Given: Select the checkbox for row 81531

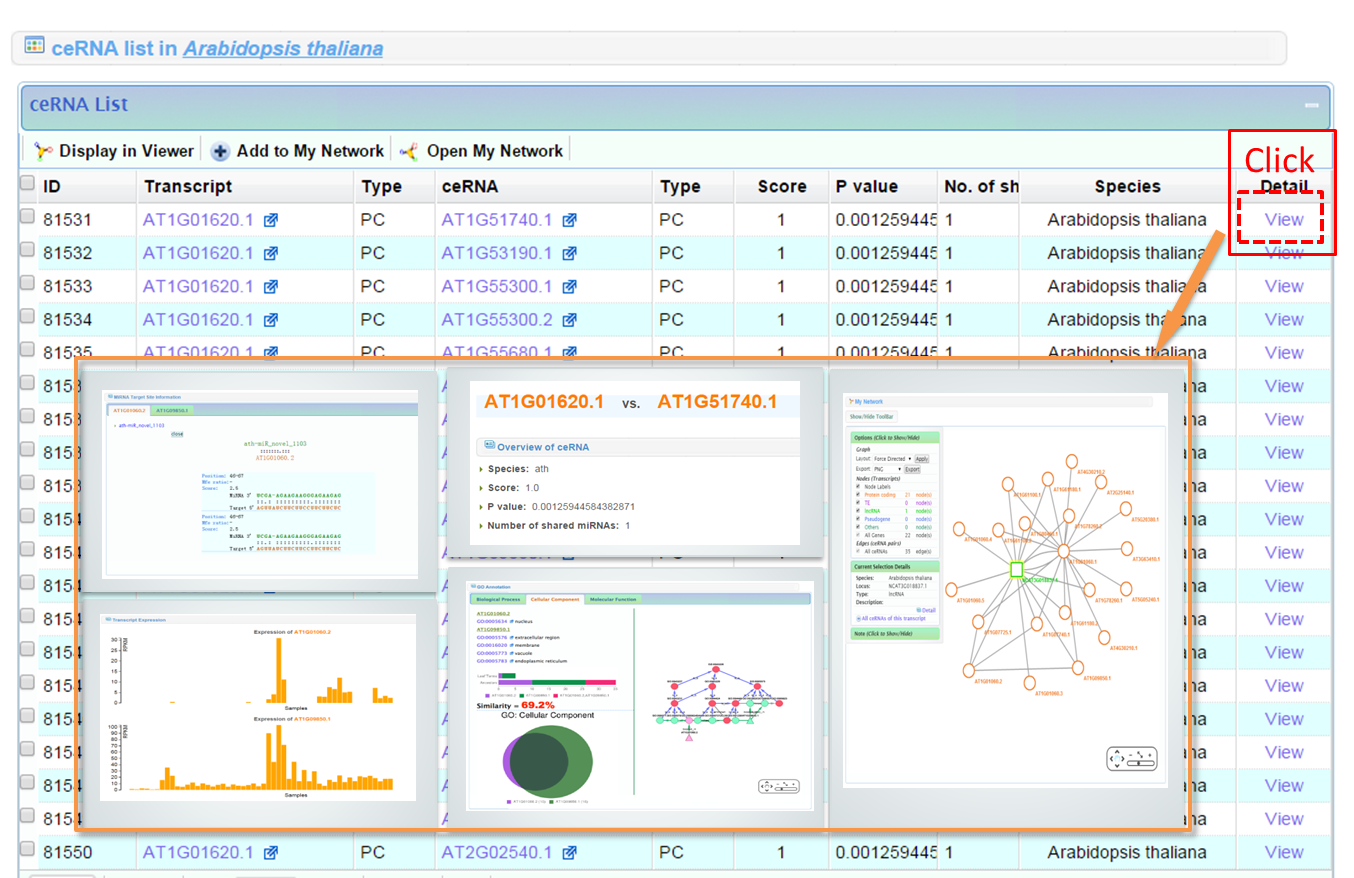Looking at the screenshot, I should [x=28, y=217].
